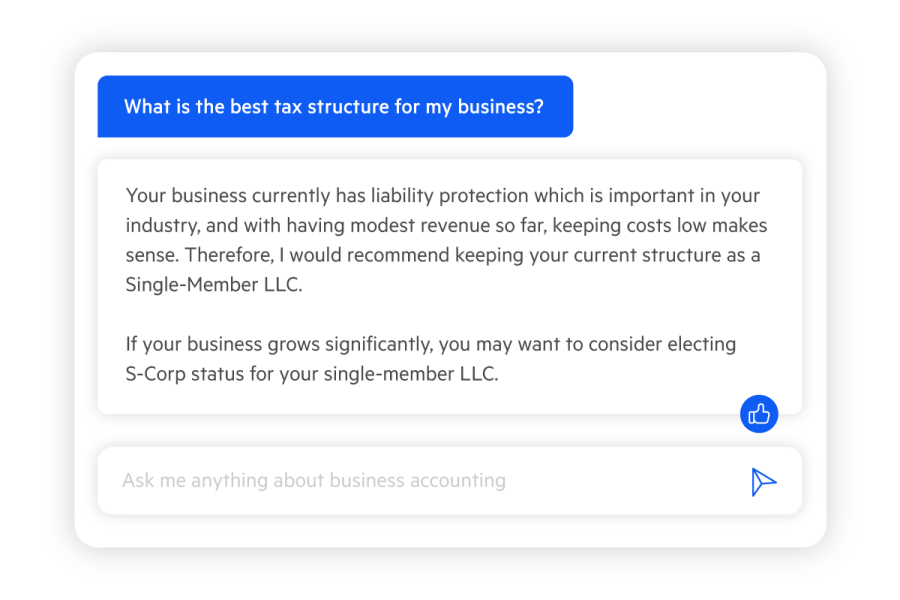
Task: Focus the 'Ask me anything about business accounting' field
Action: 450,481
